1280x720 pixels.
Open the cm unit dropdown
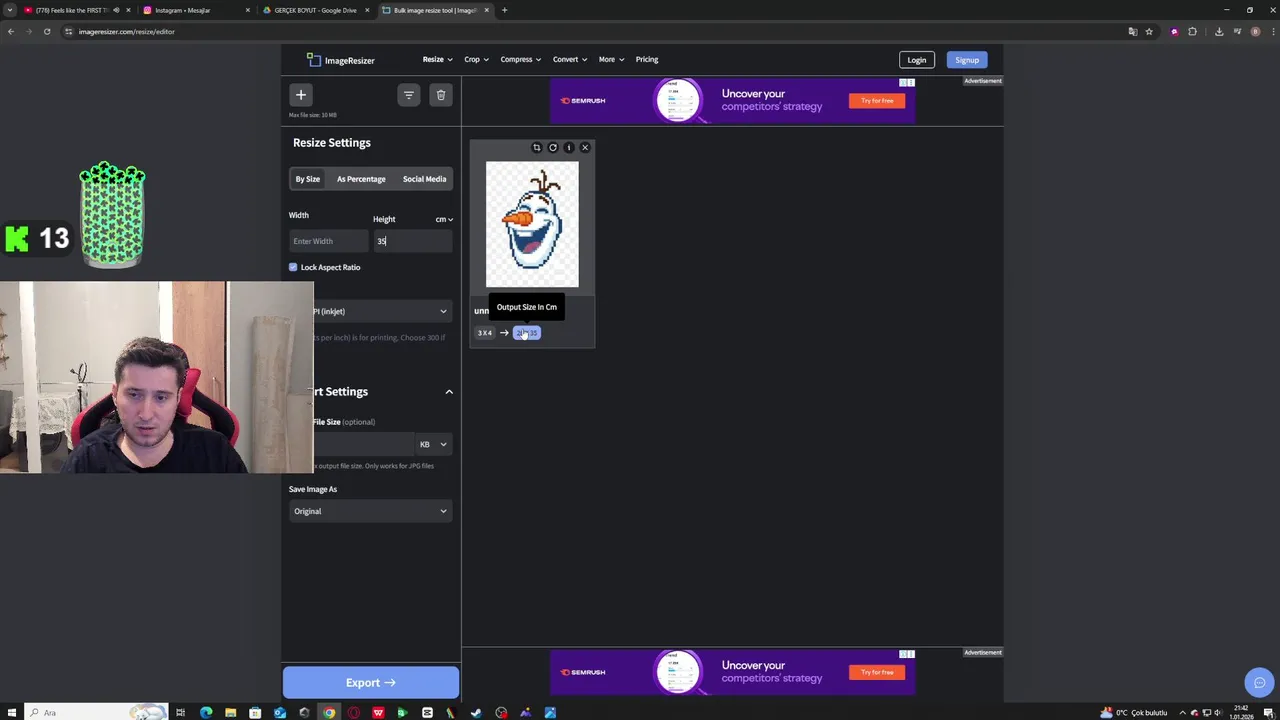tap(444, 219)
